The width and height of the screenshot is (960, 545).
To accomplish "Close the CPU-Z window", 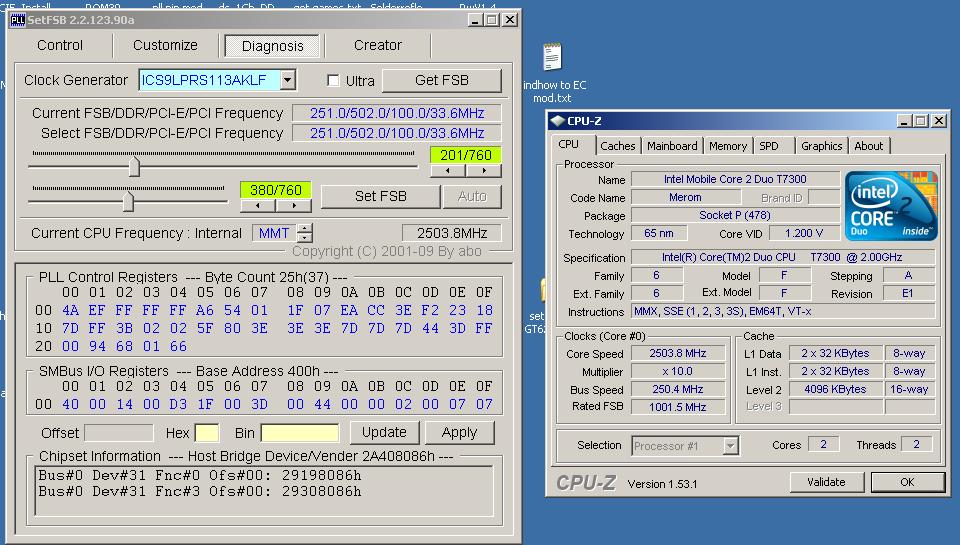I will [939, 121].
